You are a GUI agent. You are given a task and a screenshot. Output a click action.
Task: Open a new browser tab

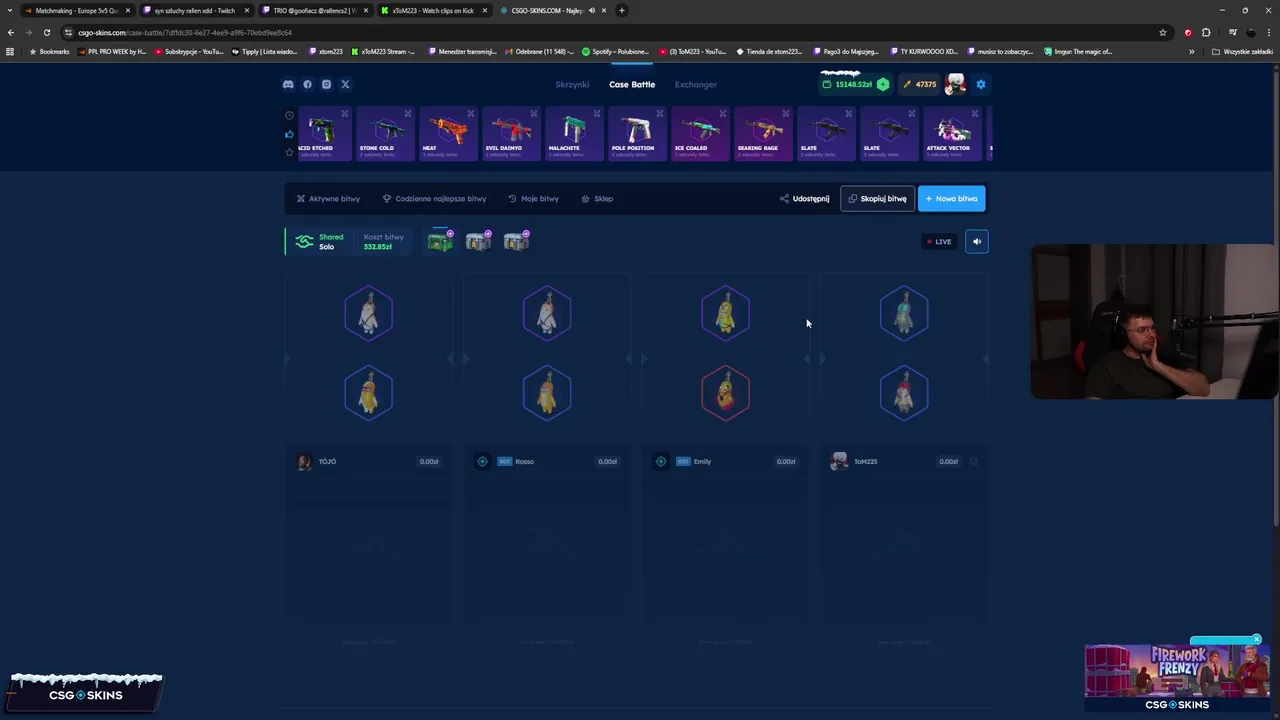pyautogui.click(x=622, y=10)
